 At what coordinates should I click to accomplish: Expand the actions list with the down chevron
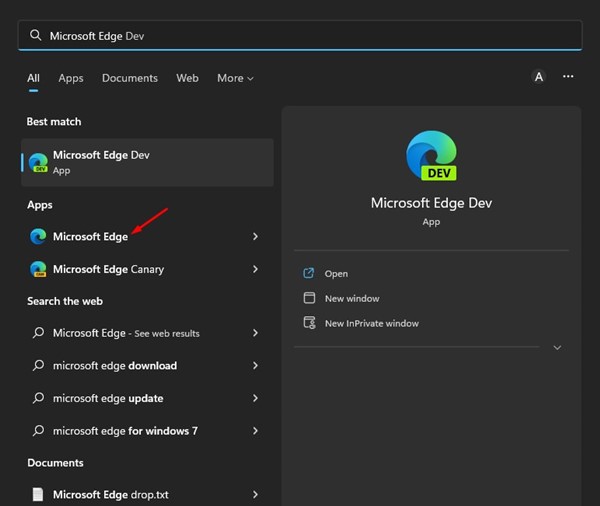[557, 348]
